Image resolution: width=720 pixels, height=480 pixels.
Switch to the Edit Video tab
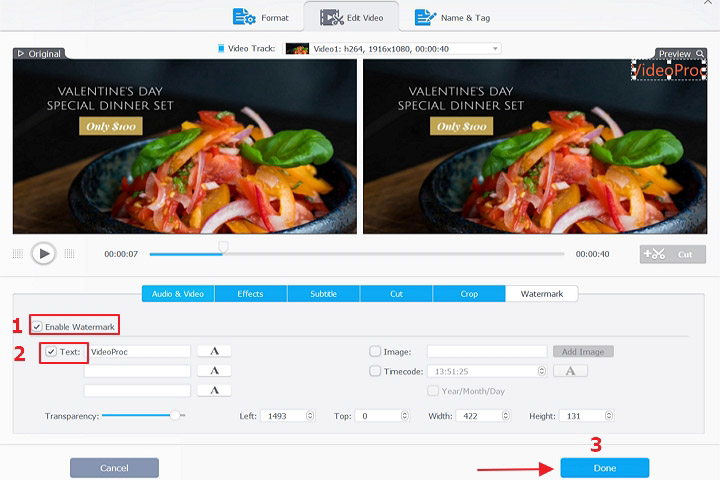tap(351, 17)
